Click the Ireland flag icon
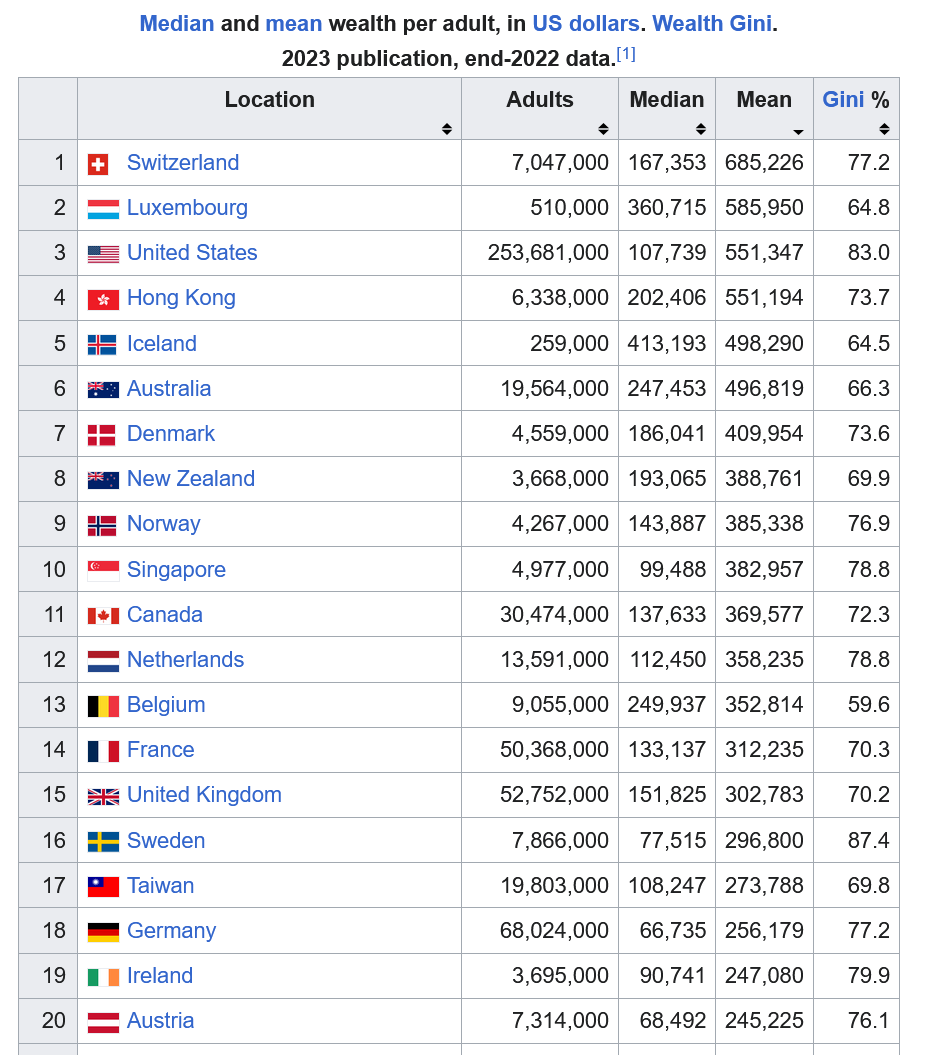This screenshot has width=934, height=1055. (x=103, y=977)
